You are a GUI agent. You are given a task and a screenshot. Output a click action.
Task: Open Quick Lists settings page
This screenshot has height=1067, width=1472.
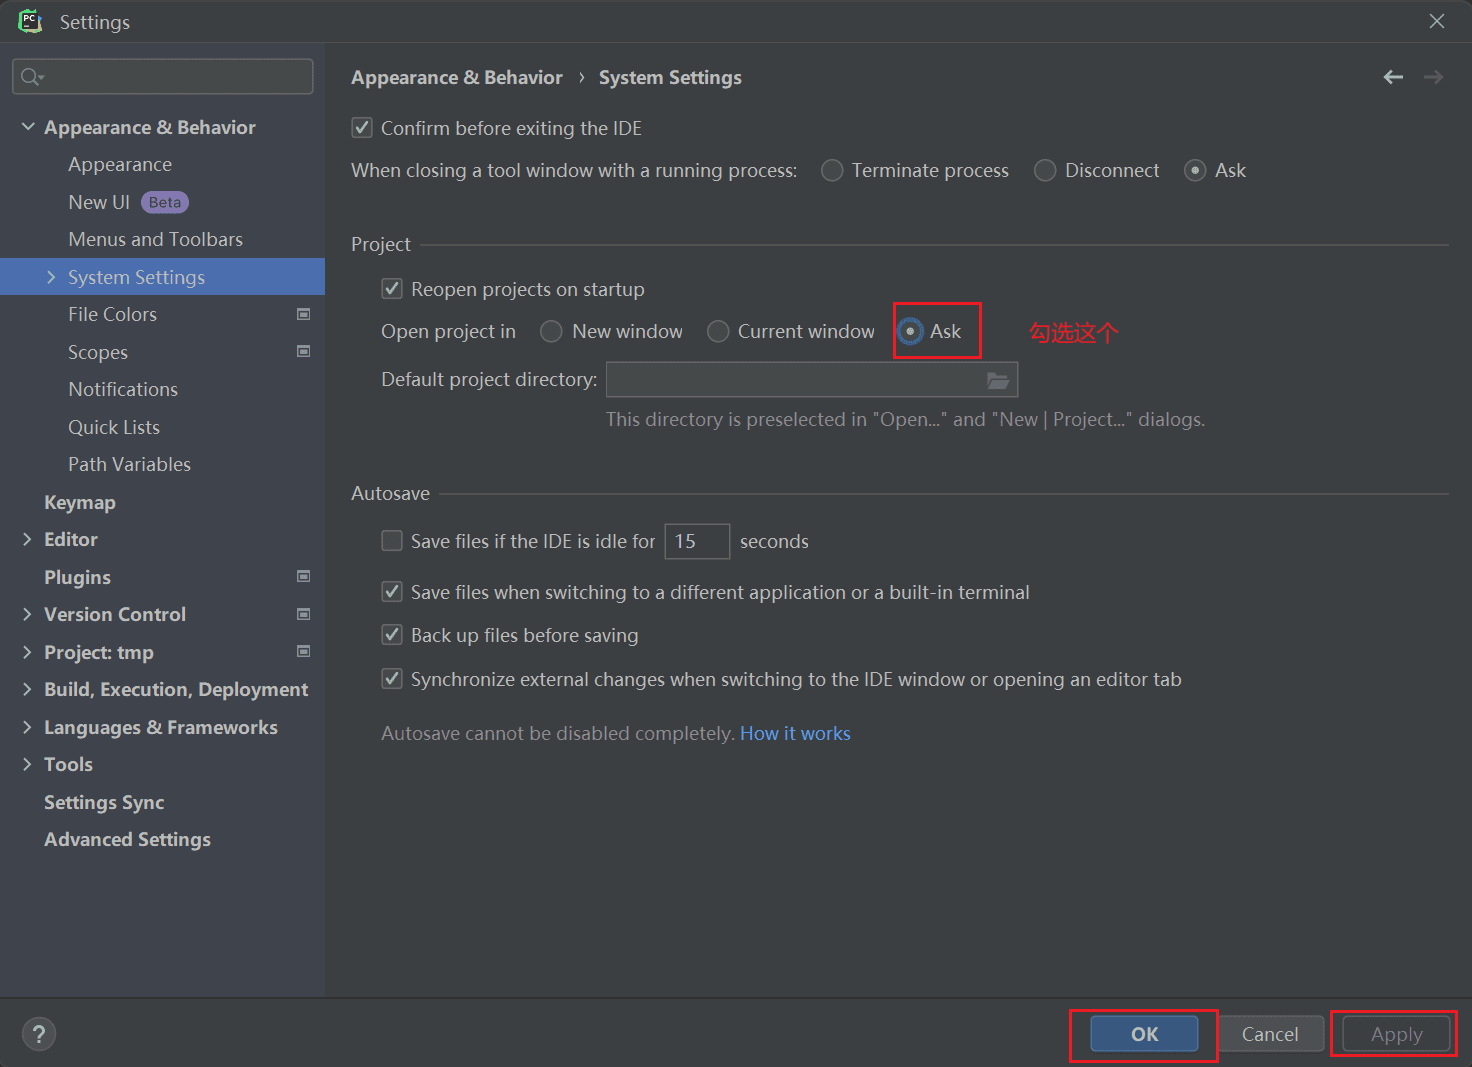coord(114,427)
